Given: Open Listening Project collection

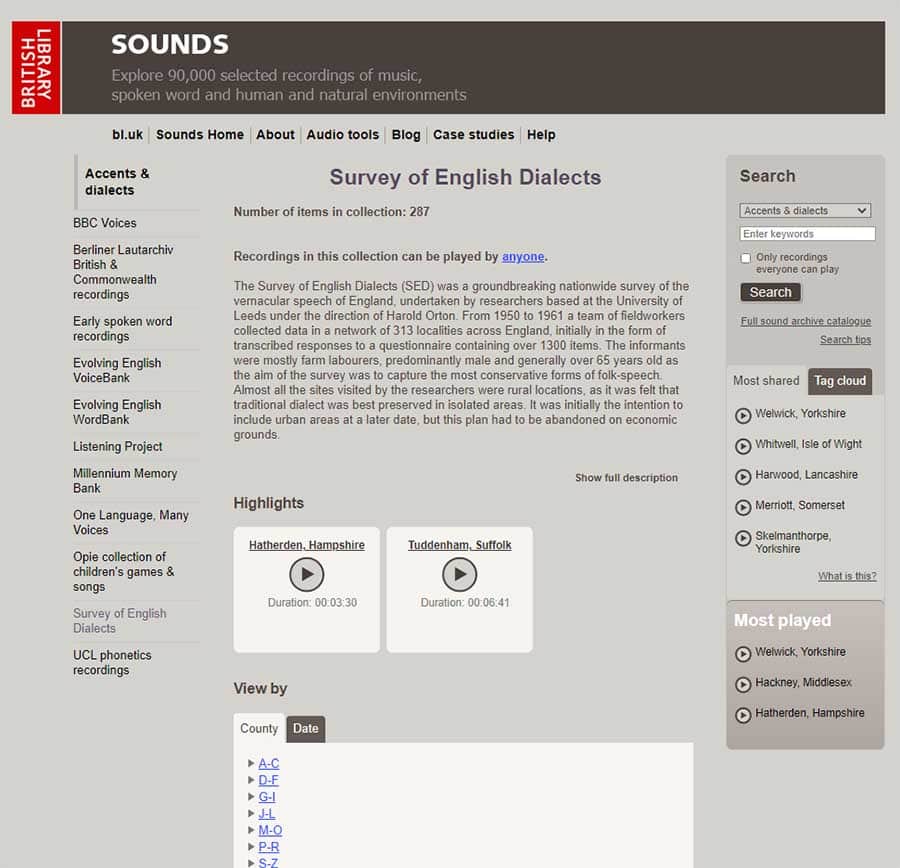Looking at the screenshot, I should [x=117, y=447].
